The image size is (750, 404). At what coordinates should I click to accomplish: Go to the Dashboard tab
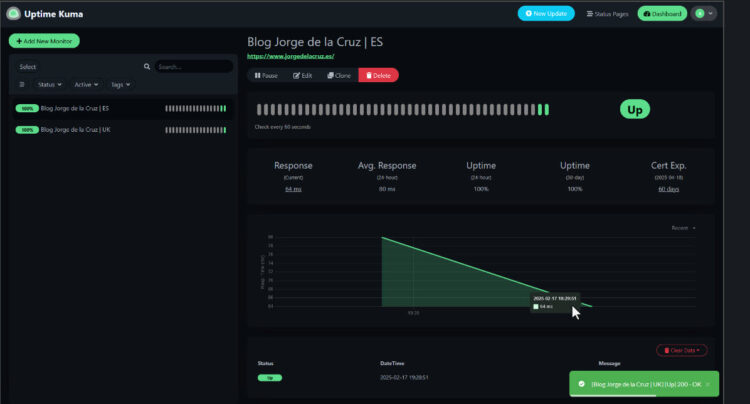click(x=662, y=14)
